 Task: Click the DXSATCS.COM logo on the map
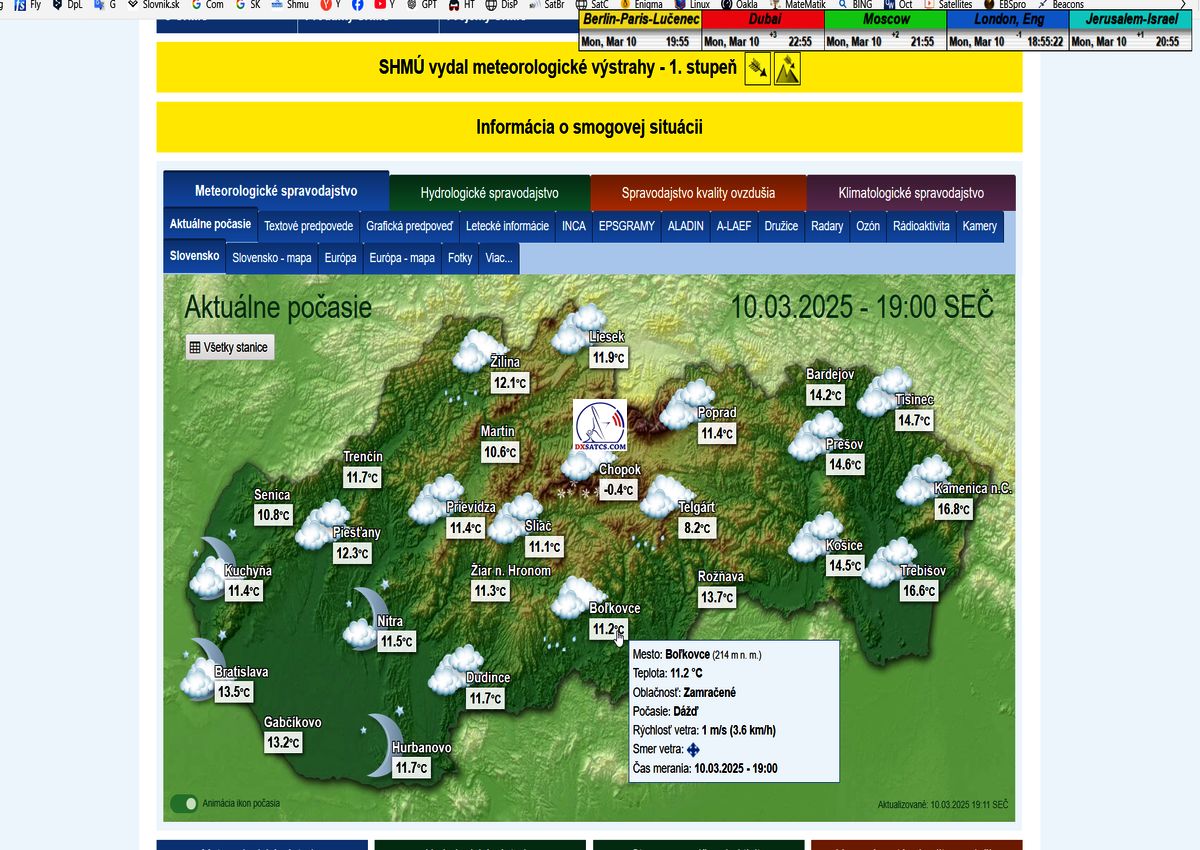click(600, 425)
